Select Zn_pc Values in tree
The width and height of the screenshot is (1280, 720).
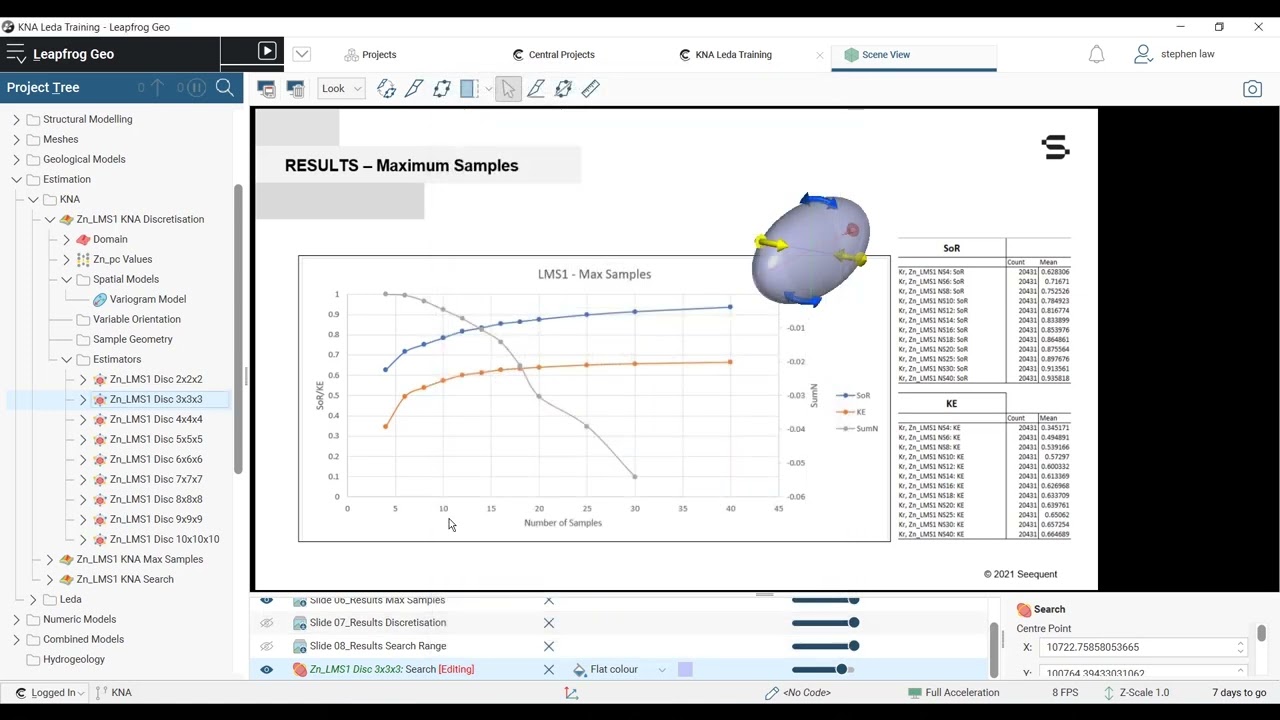tap(122, 259)
